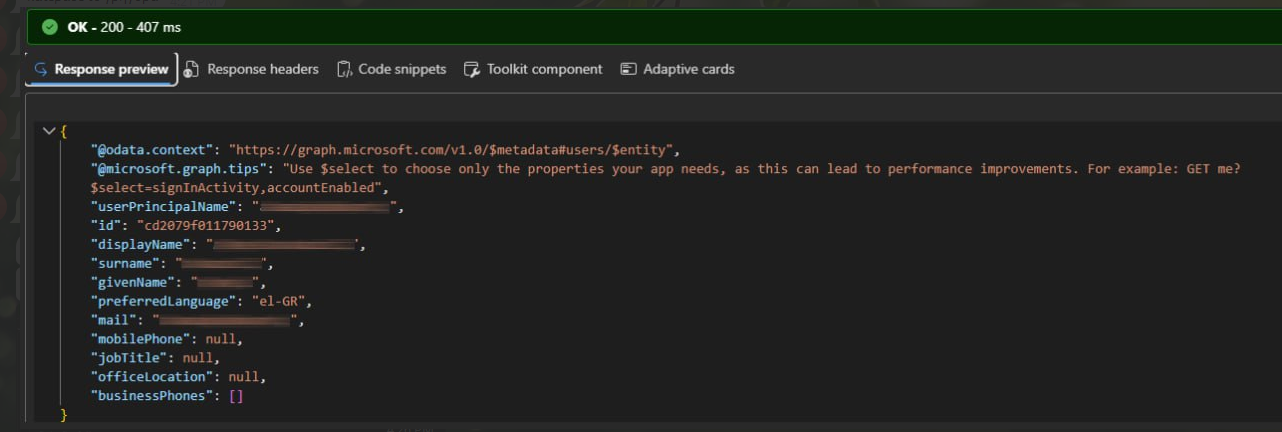The width and height of the screenshot is (1282, 432).
Task: Open the graph.microsoft.com metadata URL
Action: (453, 150)
